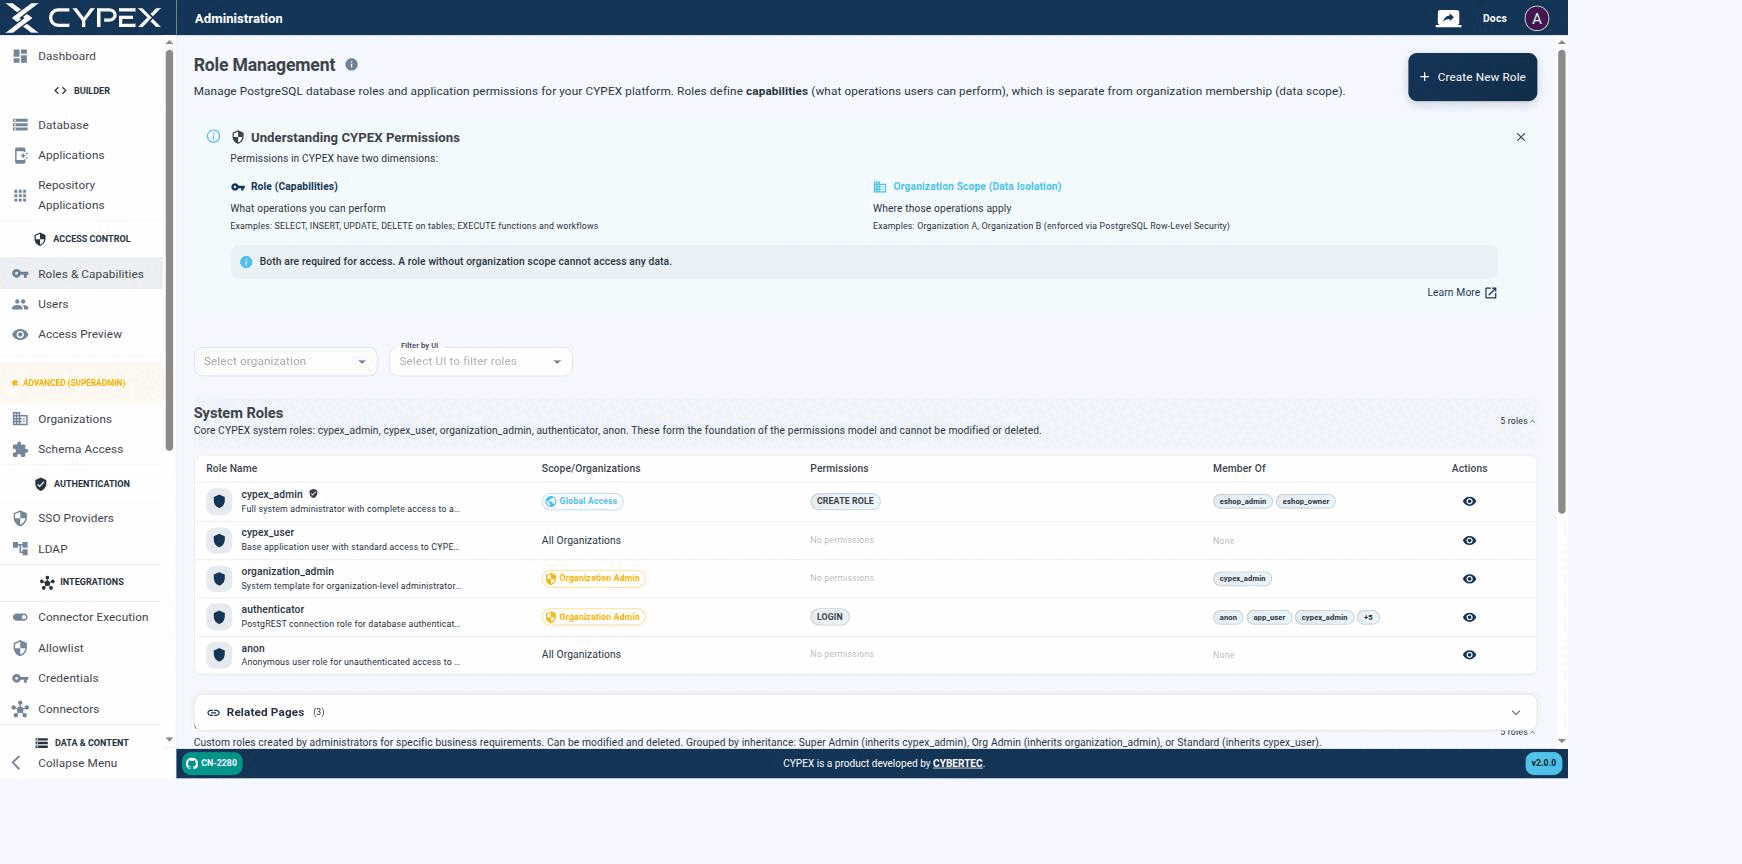This screenshot has height=864, width=1742.
Task: Open the Select UI to filter roles dropdown
Action: (480, 361)
